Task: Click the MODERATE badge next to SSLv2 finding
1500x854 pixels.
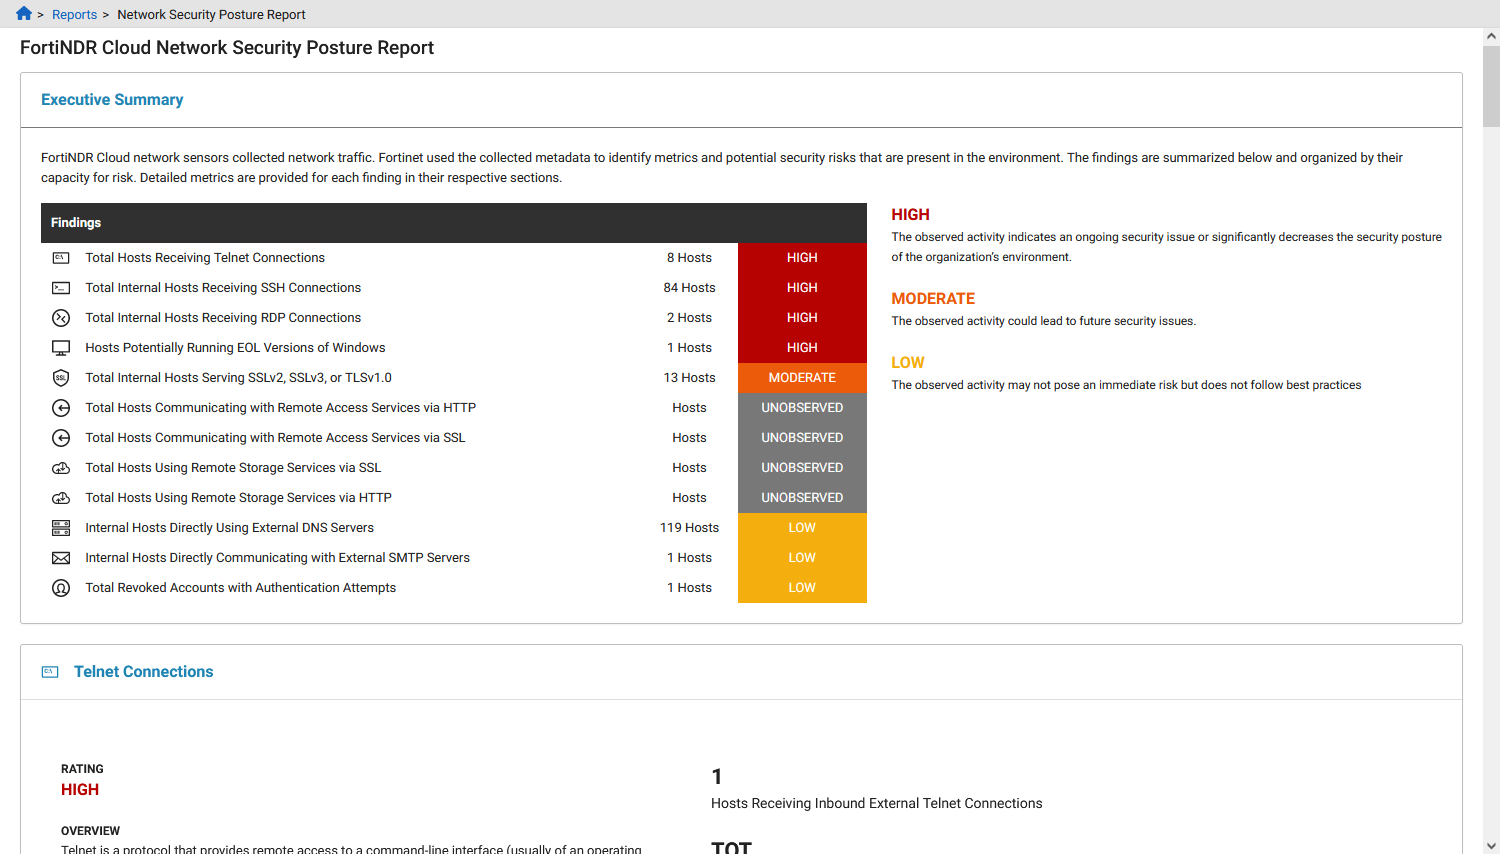Action: (802, 377)
